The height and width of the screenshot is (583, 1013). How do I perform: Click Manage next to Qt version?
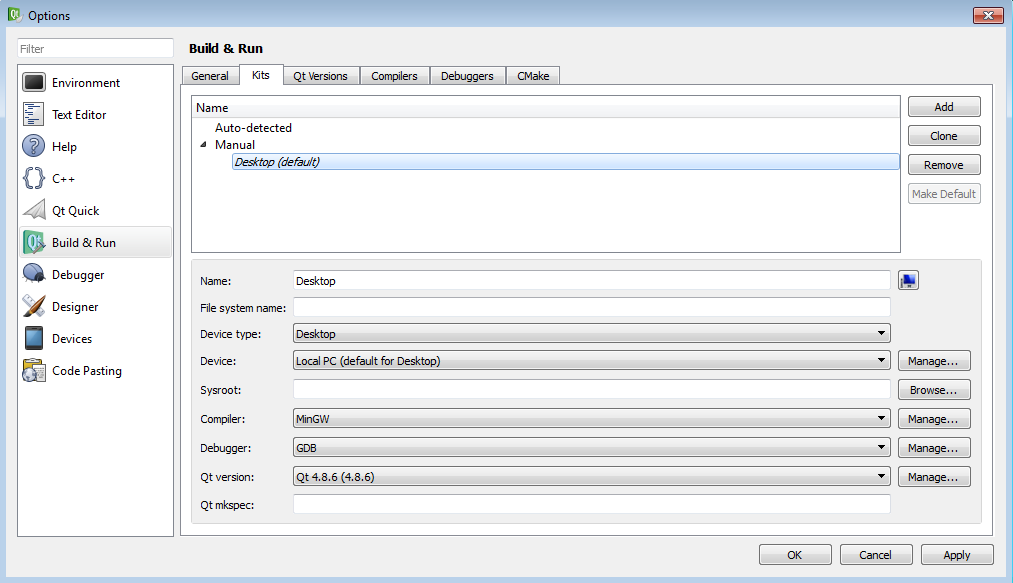click(934, 477)
